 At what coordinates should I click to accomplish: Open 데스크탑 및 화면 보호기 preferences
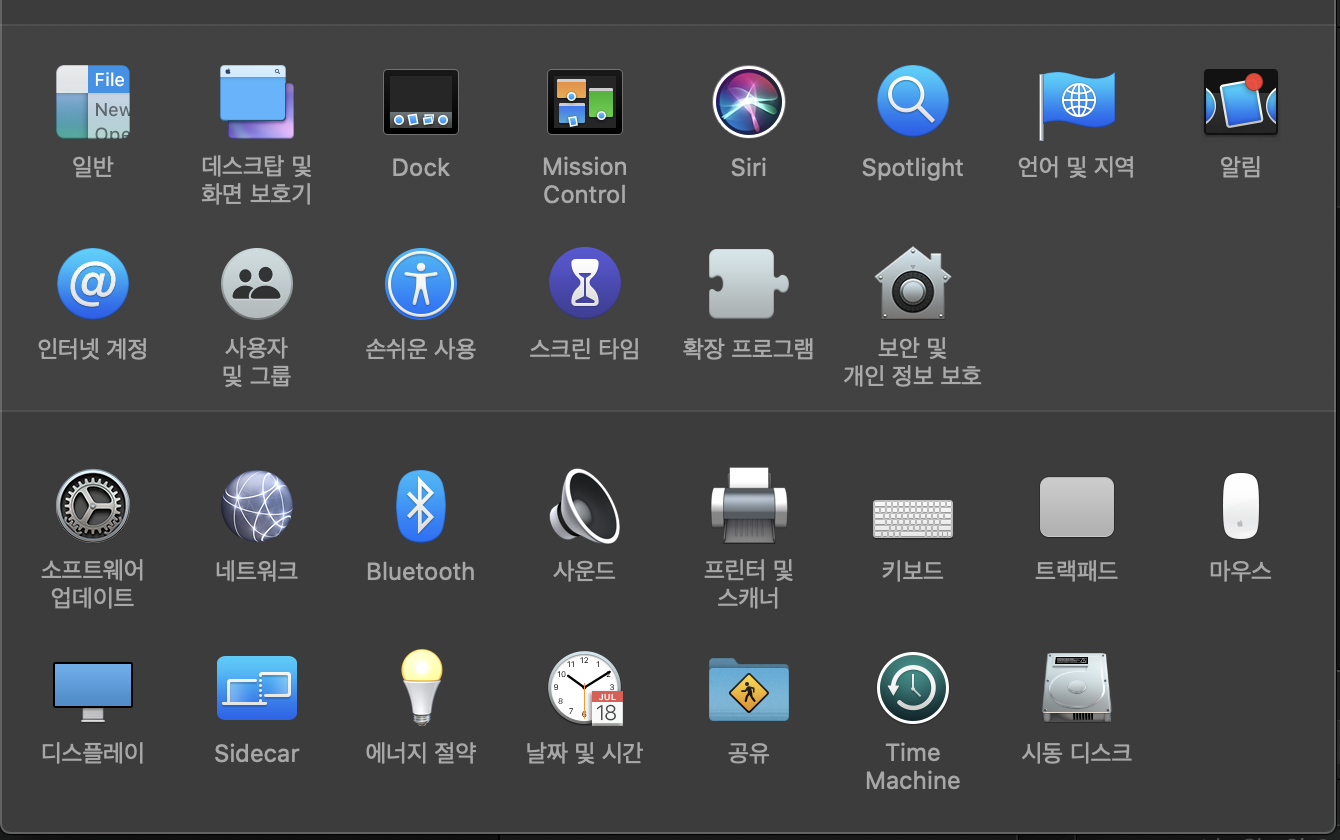click(x=257, y=102)
